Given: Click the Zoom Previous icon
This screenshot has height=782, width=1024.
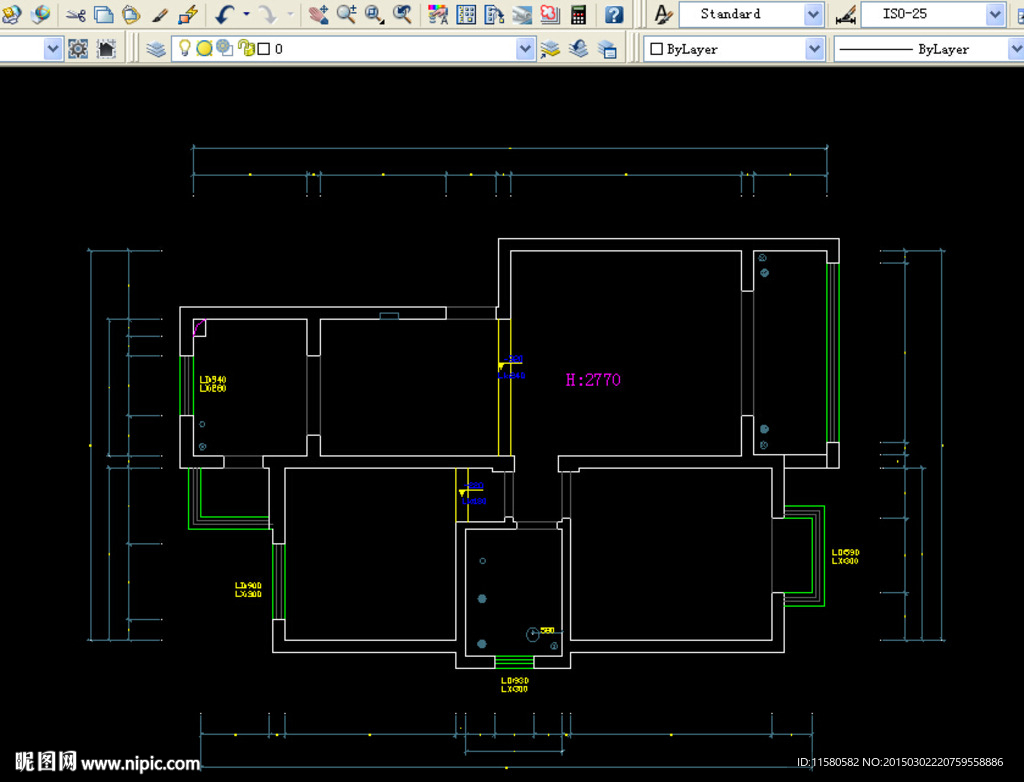Looking at the screenshot, I should coord(402,15).
